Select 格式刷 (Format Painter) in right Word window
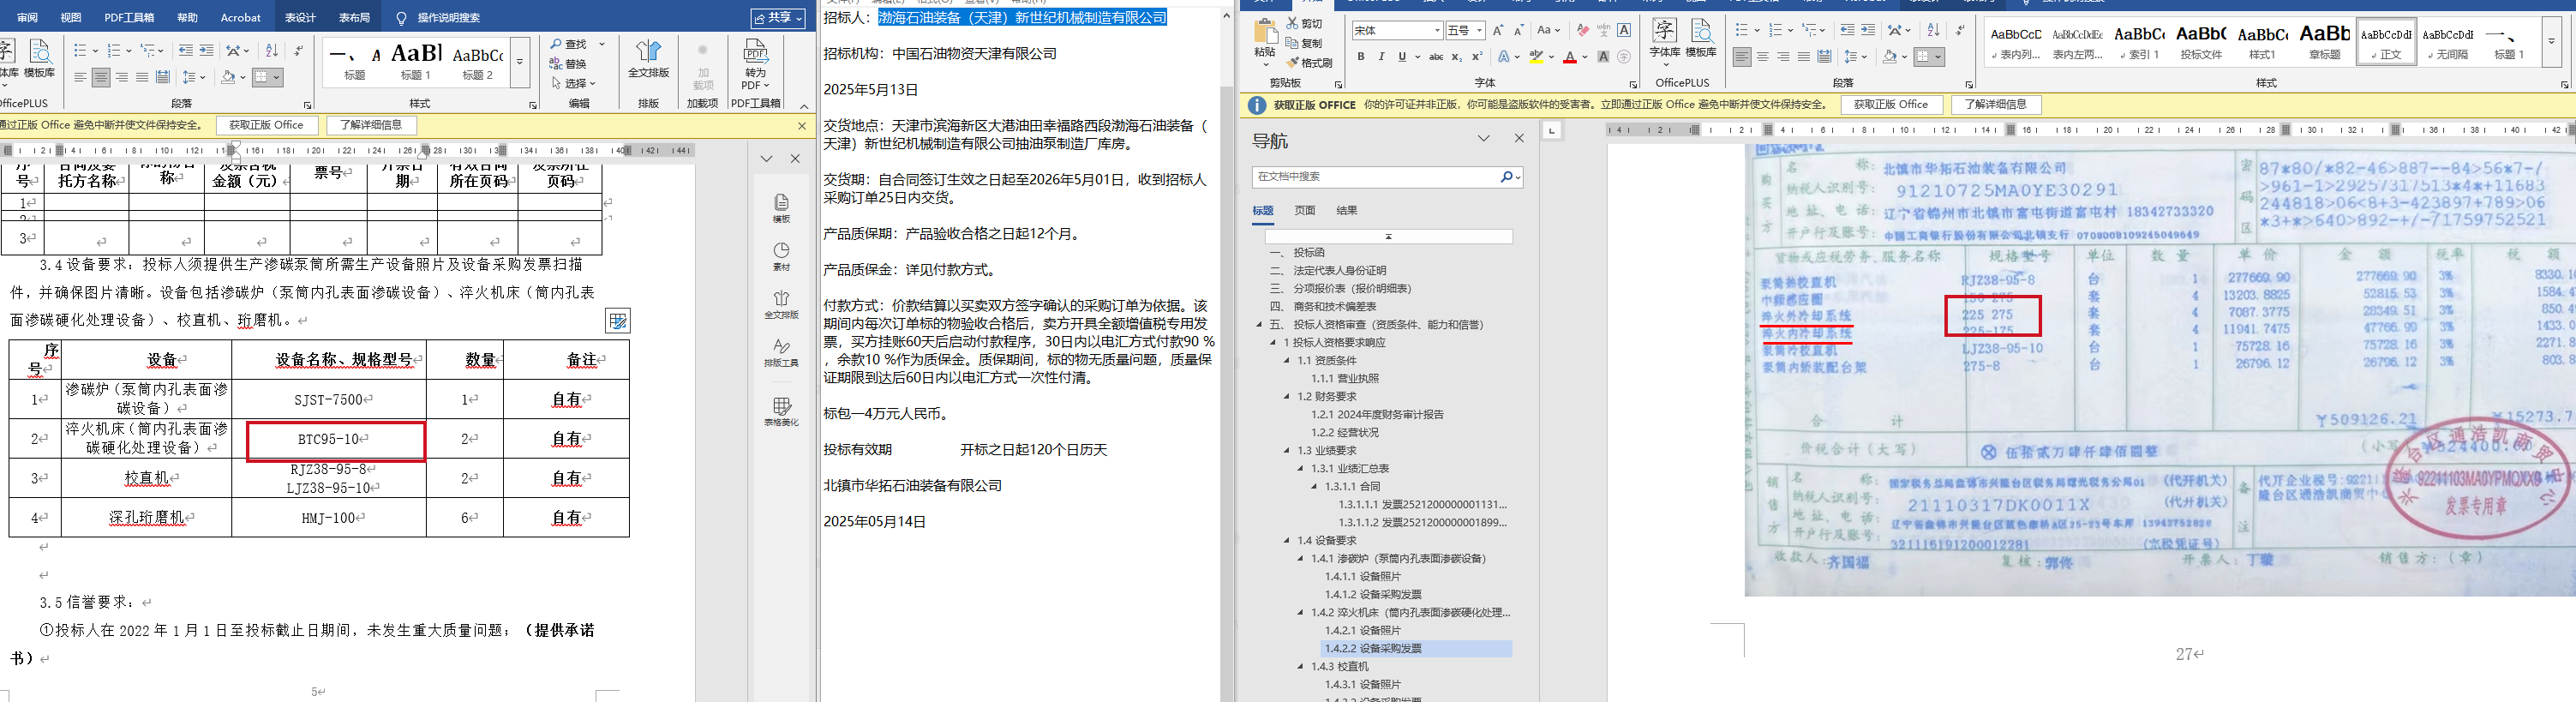This screenshot has width=2576, height=702. [x=1310, y=63]
